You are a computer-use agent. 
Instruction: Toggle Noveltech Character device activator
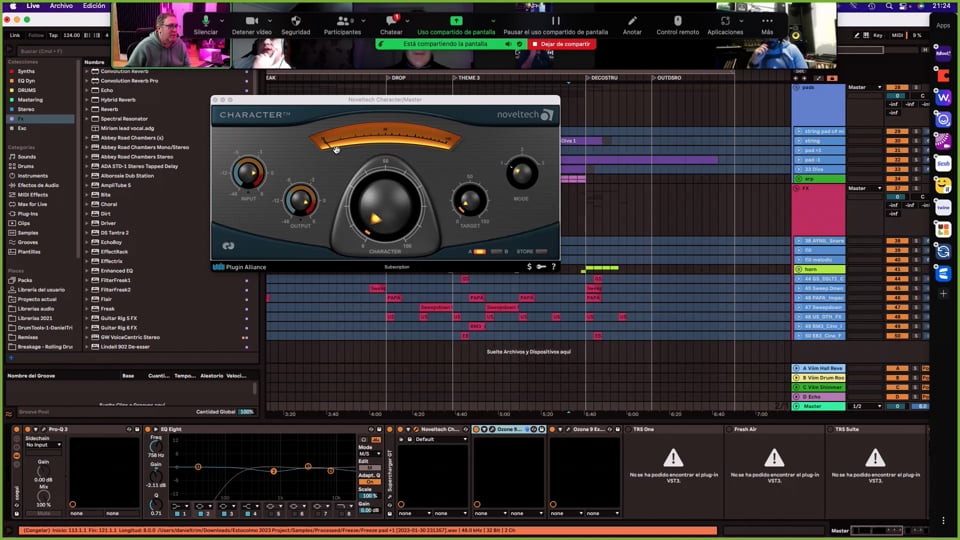[400, 429]
